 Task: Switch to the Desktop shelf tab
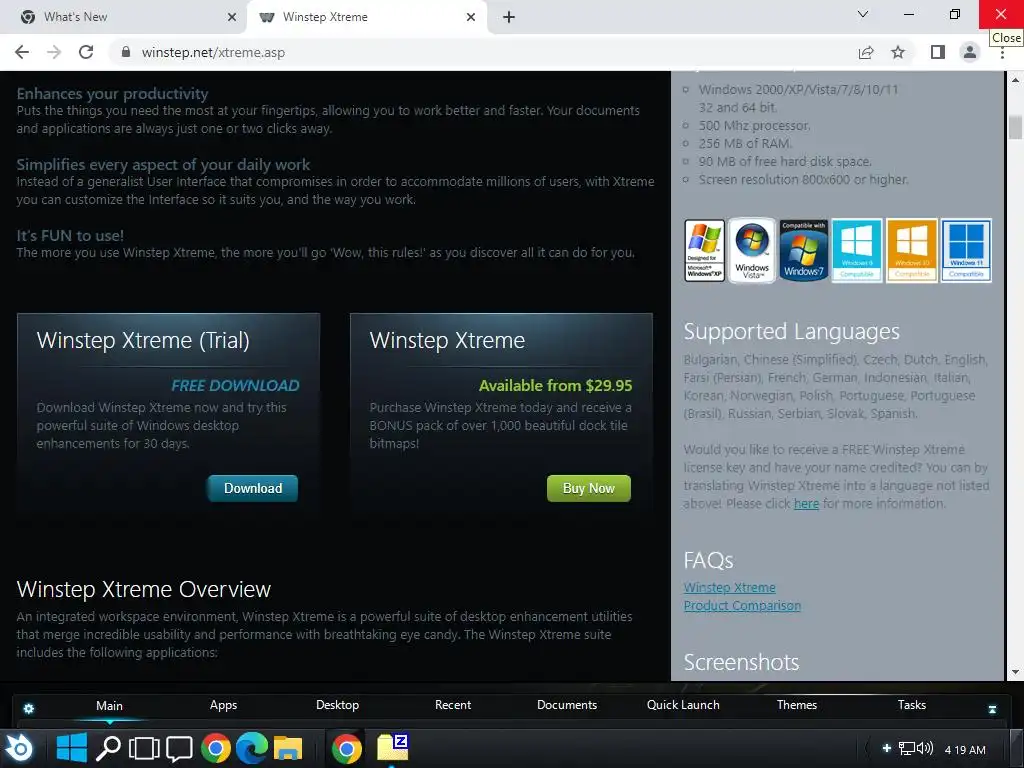tap(338, 705)
